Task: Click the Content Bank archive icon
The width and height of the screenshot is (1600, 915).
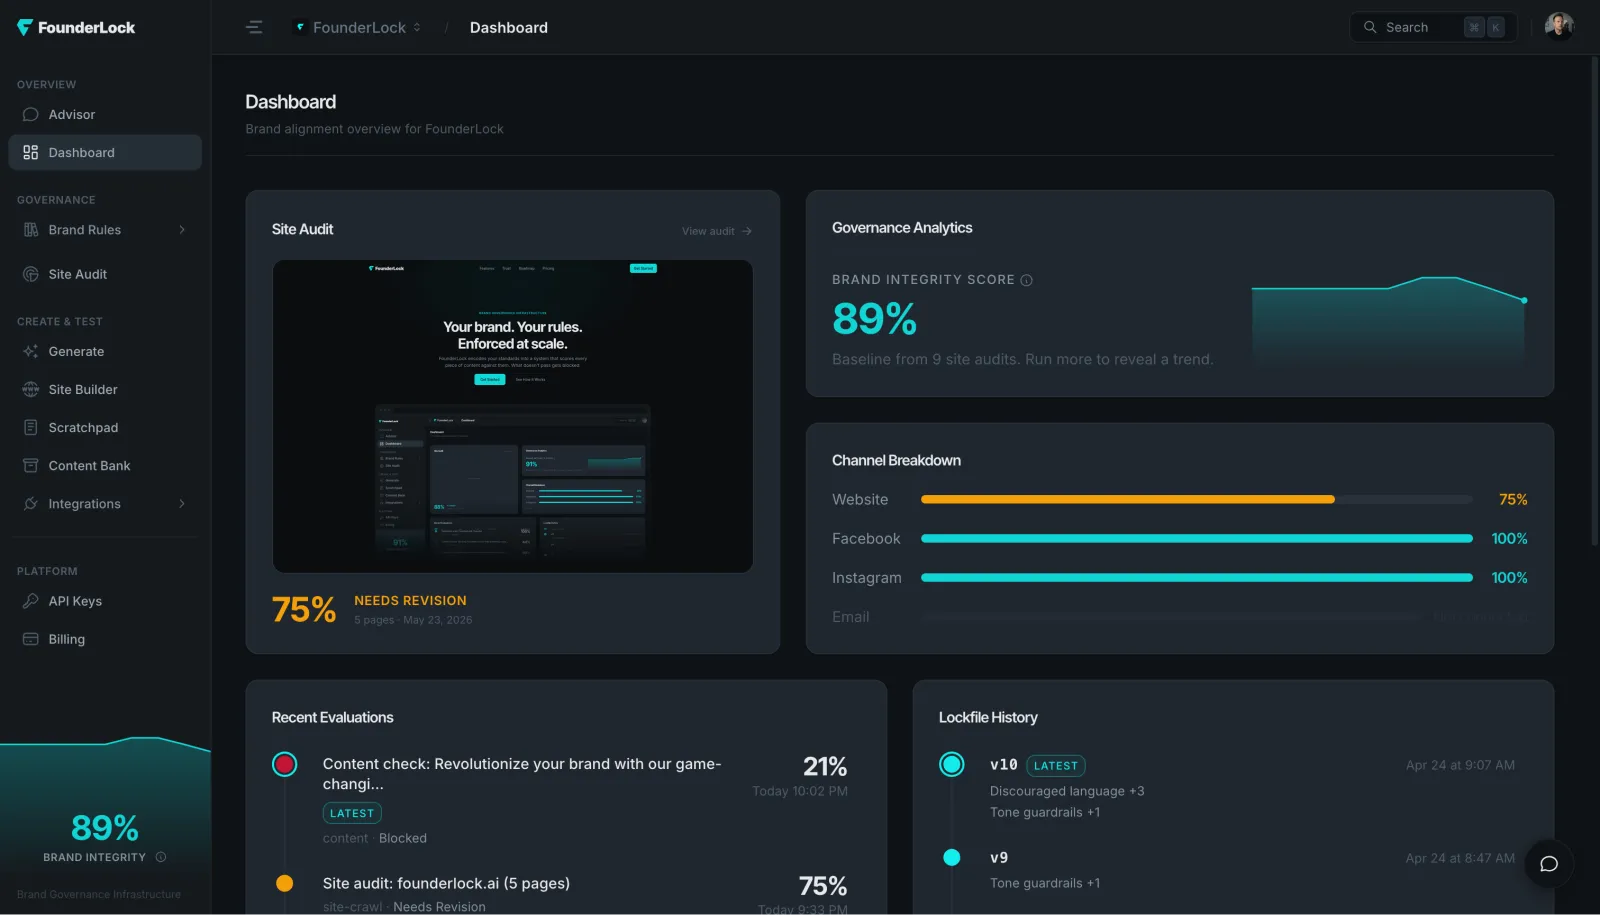Action: [31, 465]
